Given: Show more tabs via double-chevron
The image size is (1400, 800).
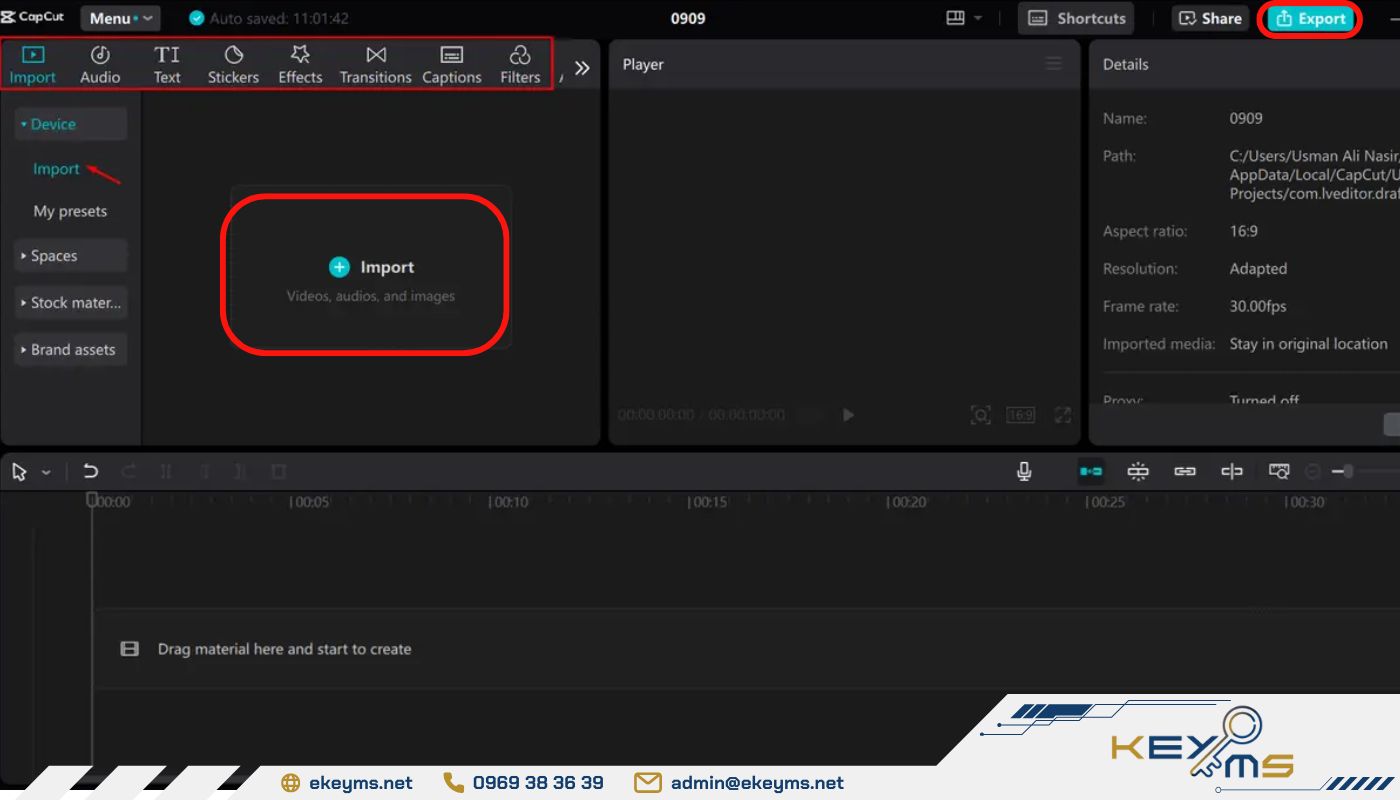Looking at the screenshot, I should point(582,68).
